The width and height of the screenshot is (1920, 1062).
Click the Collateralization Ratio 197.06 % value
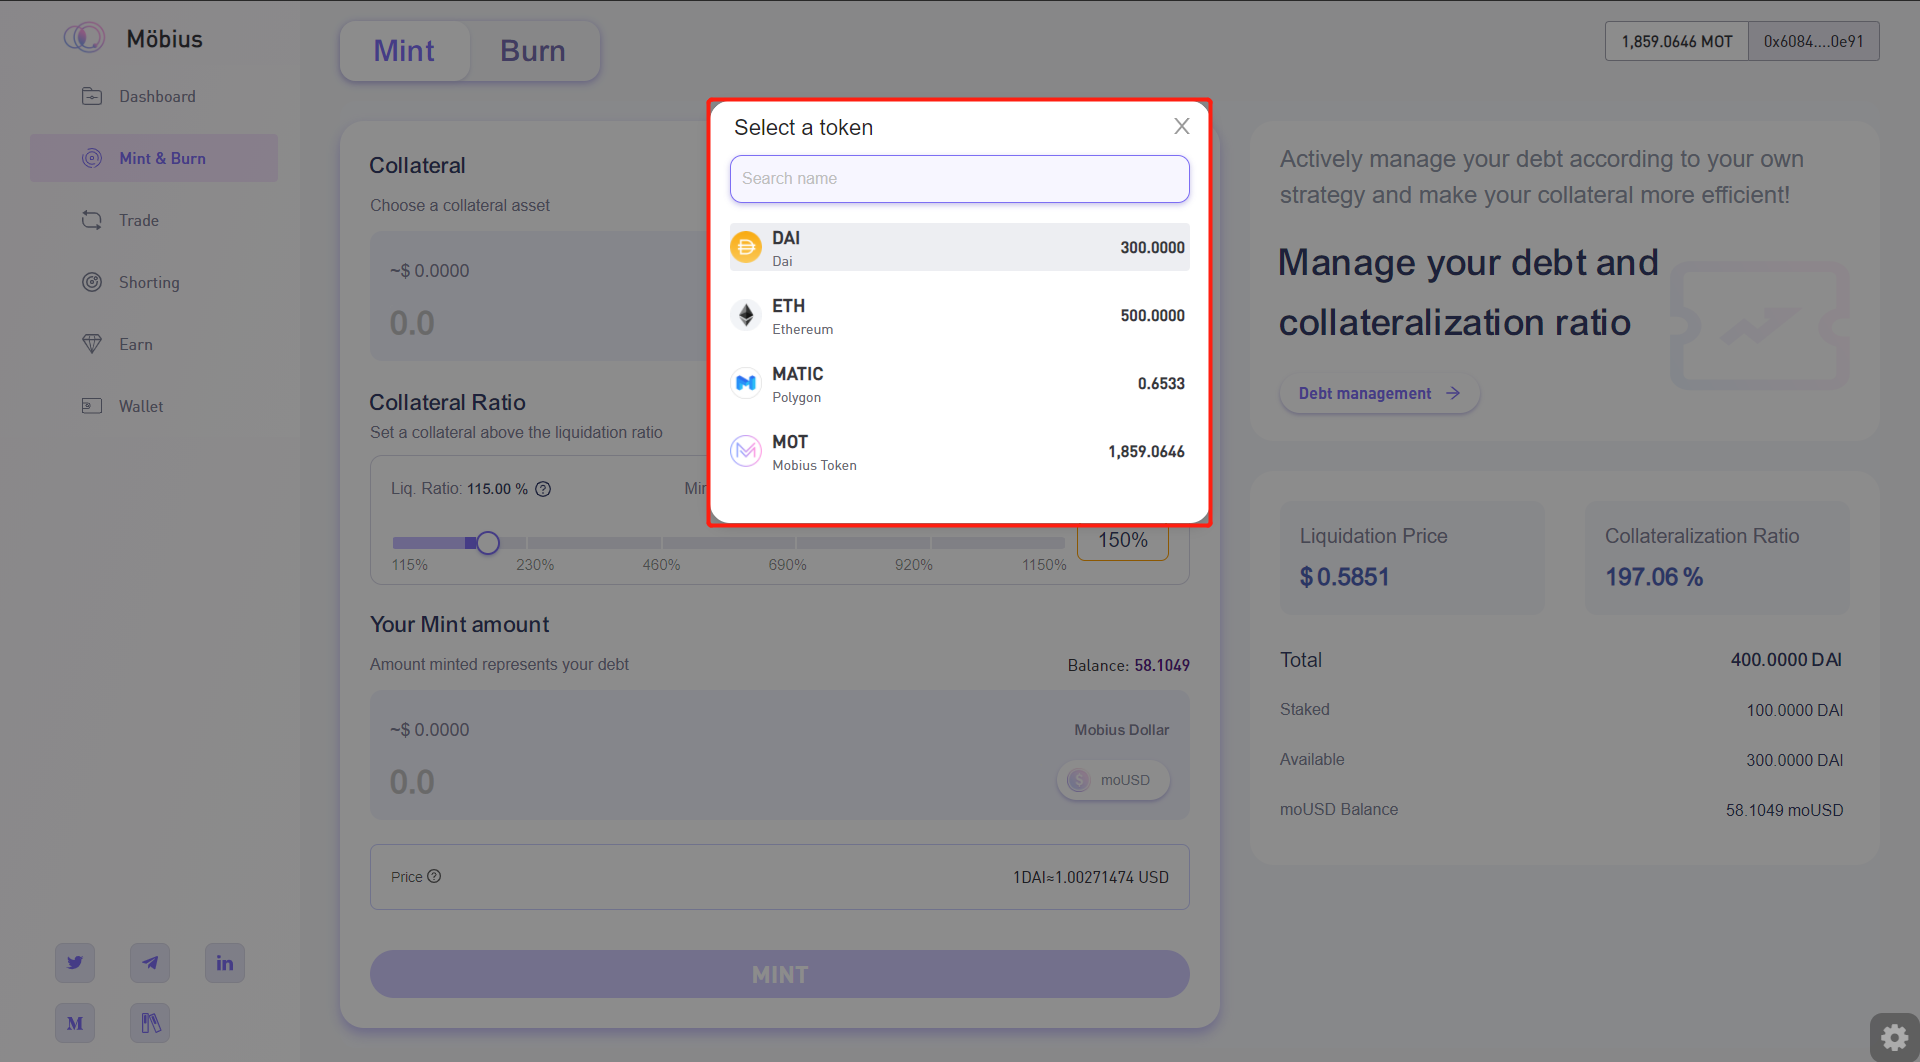[x=1654, y=577]
